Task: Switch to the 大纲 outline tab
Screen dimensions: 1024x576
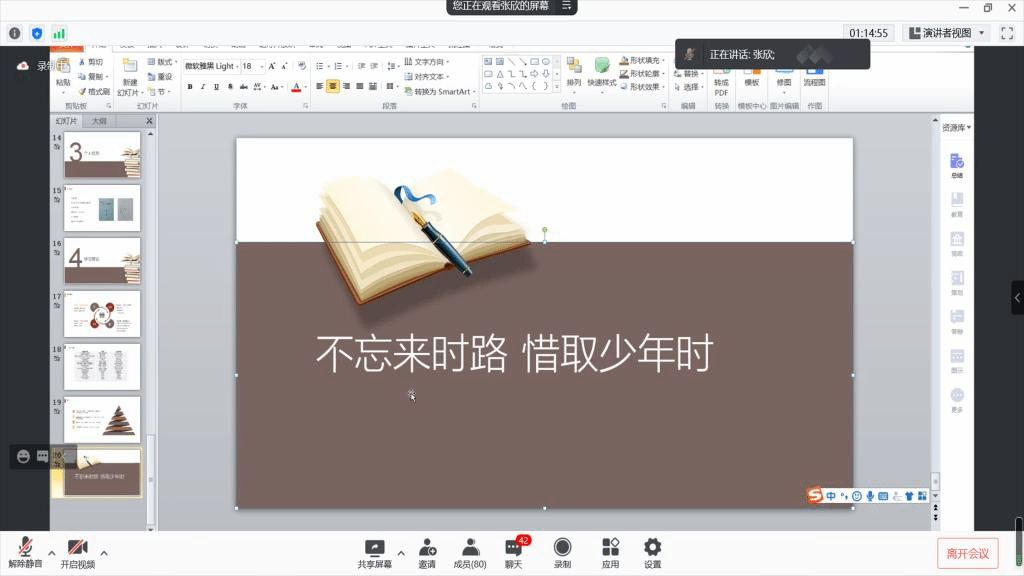Action: tap(99, 121)
